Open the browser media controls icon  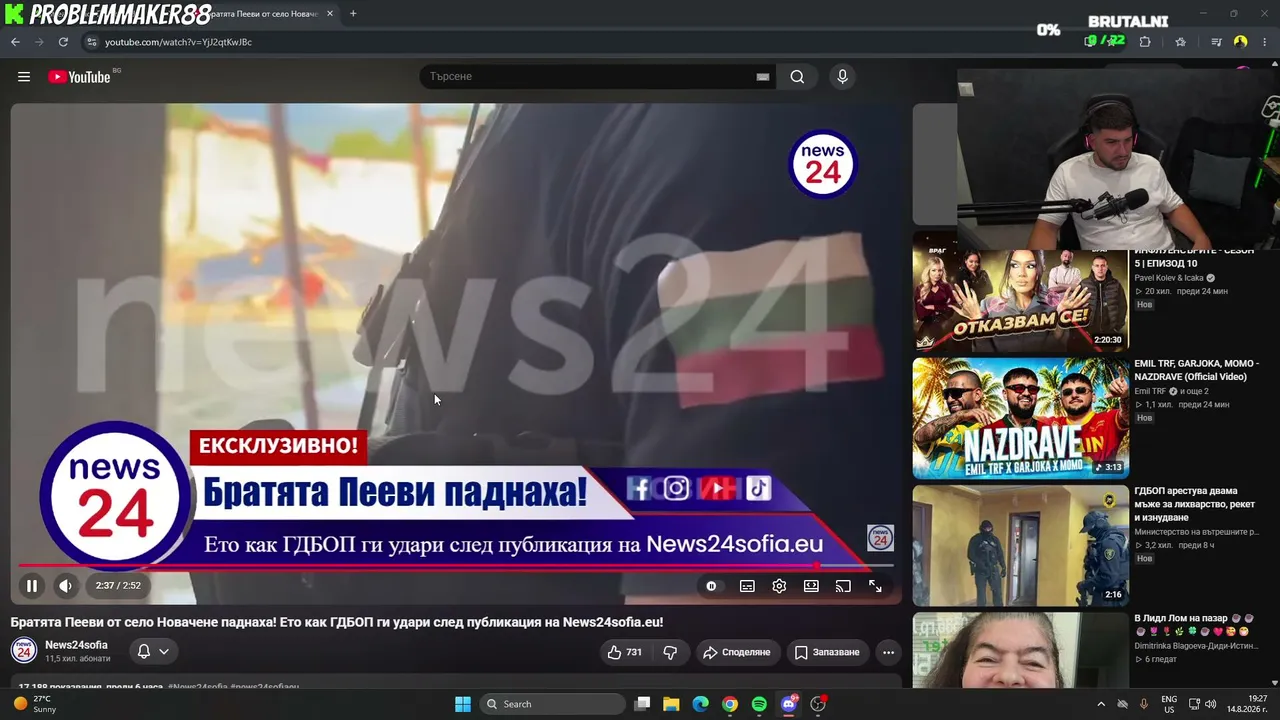click(x=1216, y=42)
